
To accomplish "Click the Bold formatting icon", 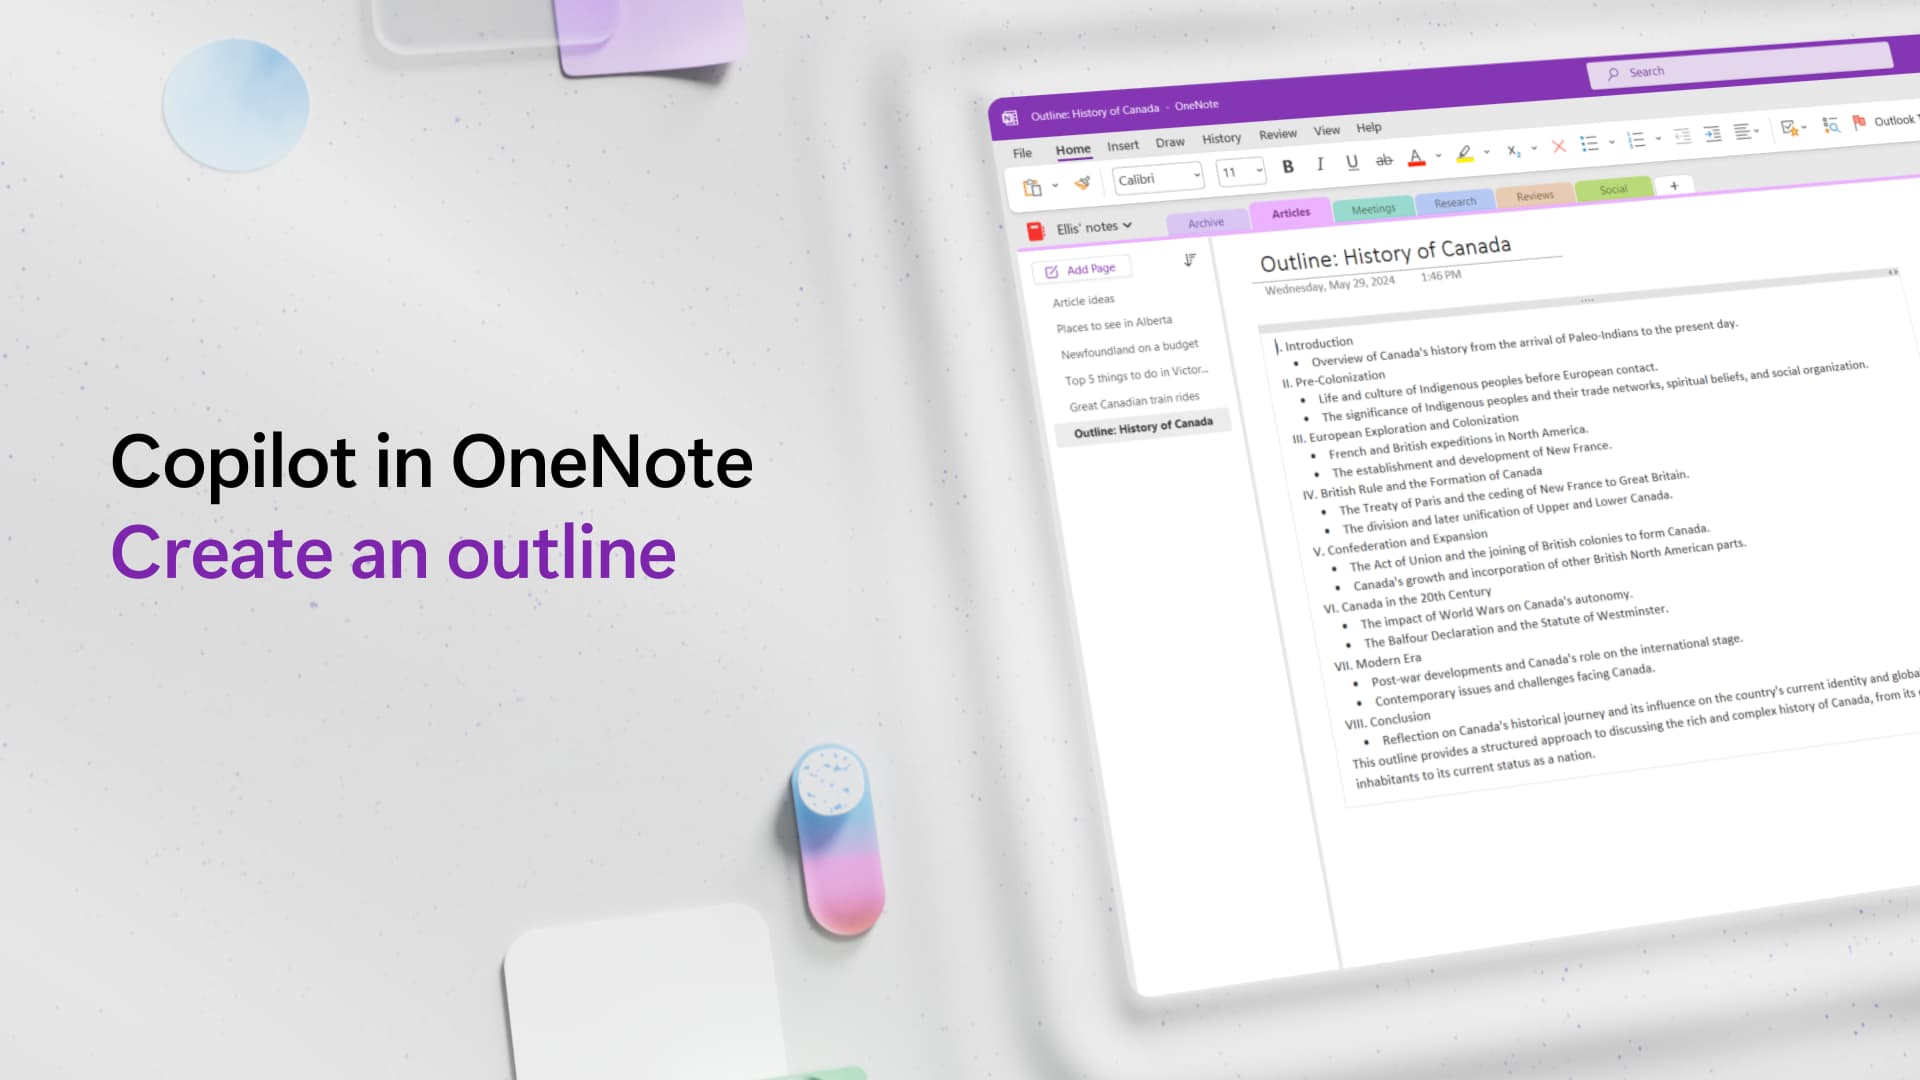I will click(x=1288, y=164).
